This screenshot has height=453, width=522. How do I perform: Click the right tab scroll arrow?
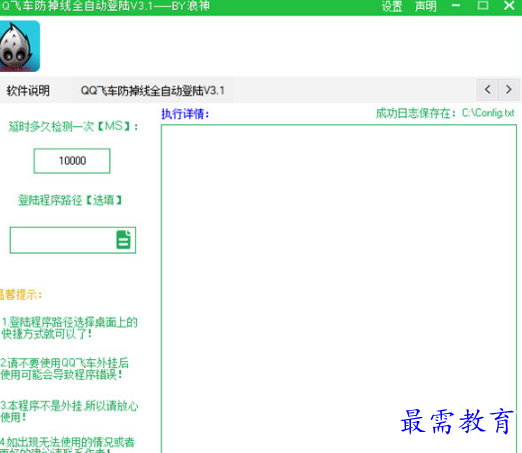pyautogui.click(x=509, y=90)
